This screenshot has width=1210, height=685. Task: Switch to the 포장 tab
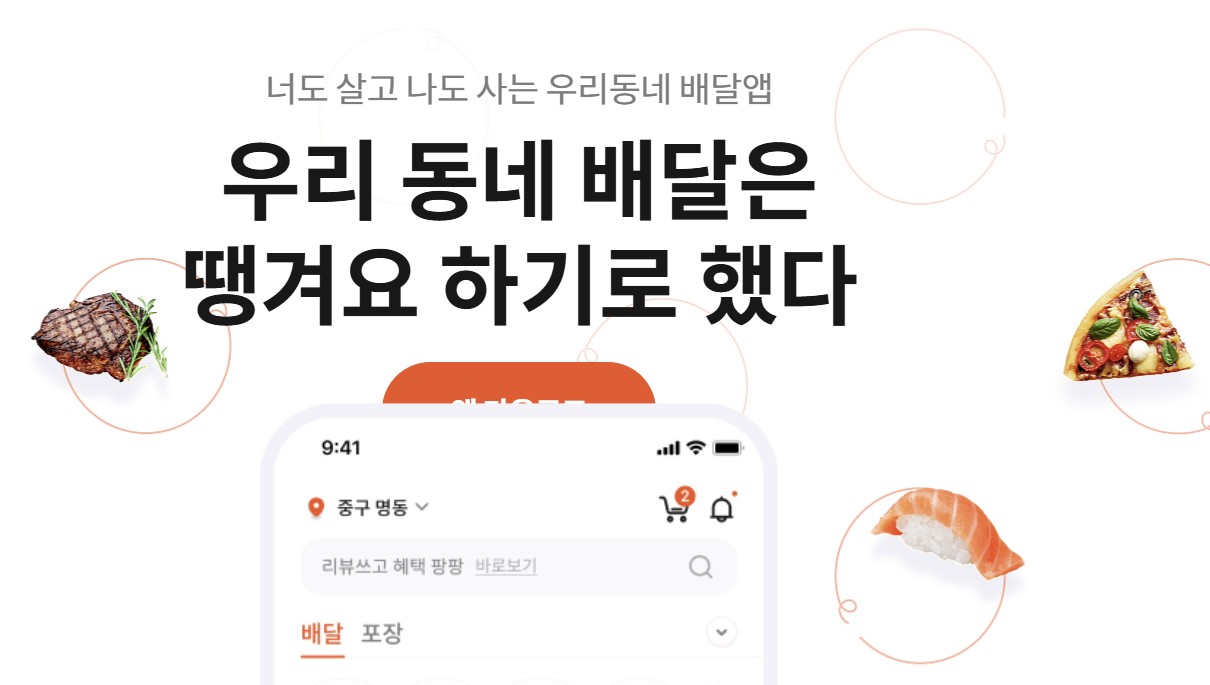pyautogui.click(x=382, y=633)
